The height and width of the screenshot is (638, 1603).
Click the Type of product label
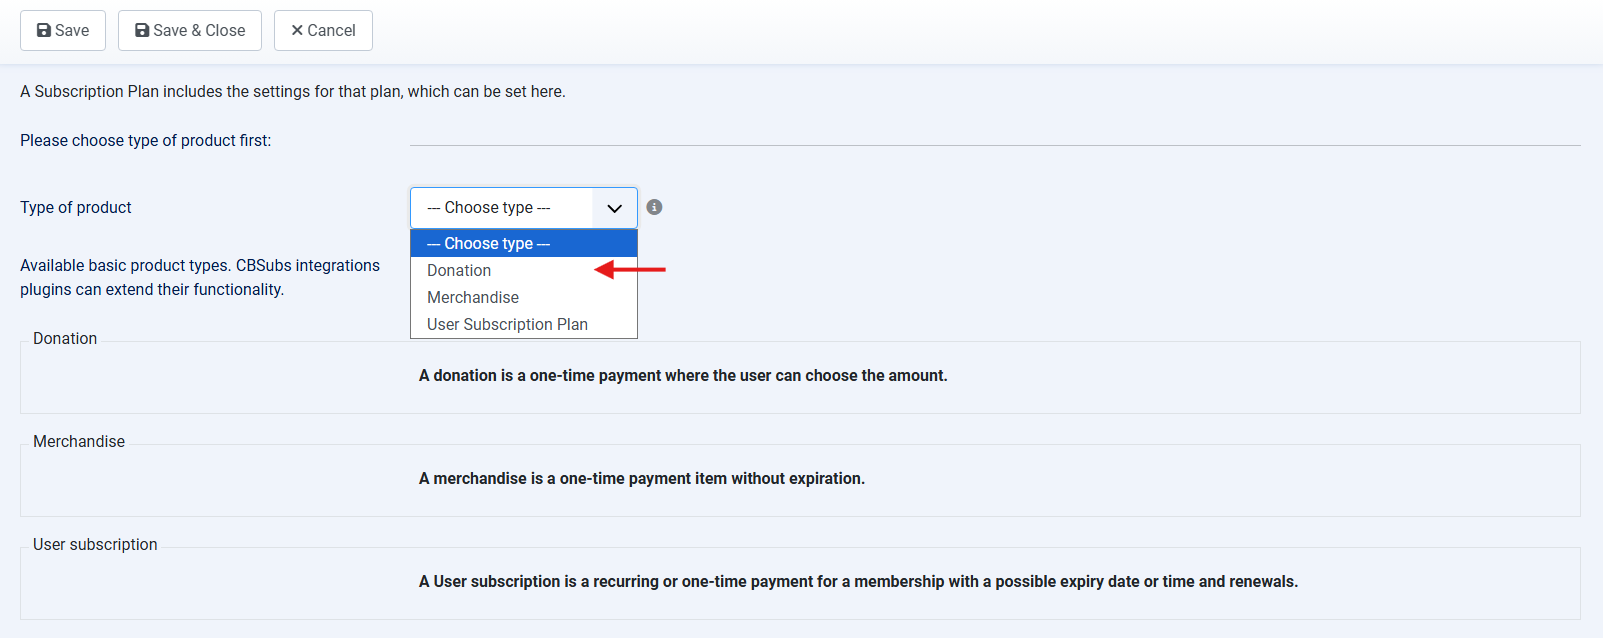76,207
